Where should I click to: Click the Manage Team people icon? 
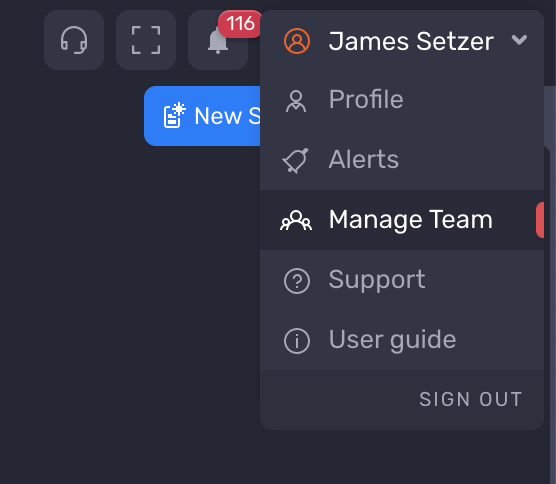[x=296, y=221]
